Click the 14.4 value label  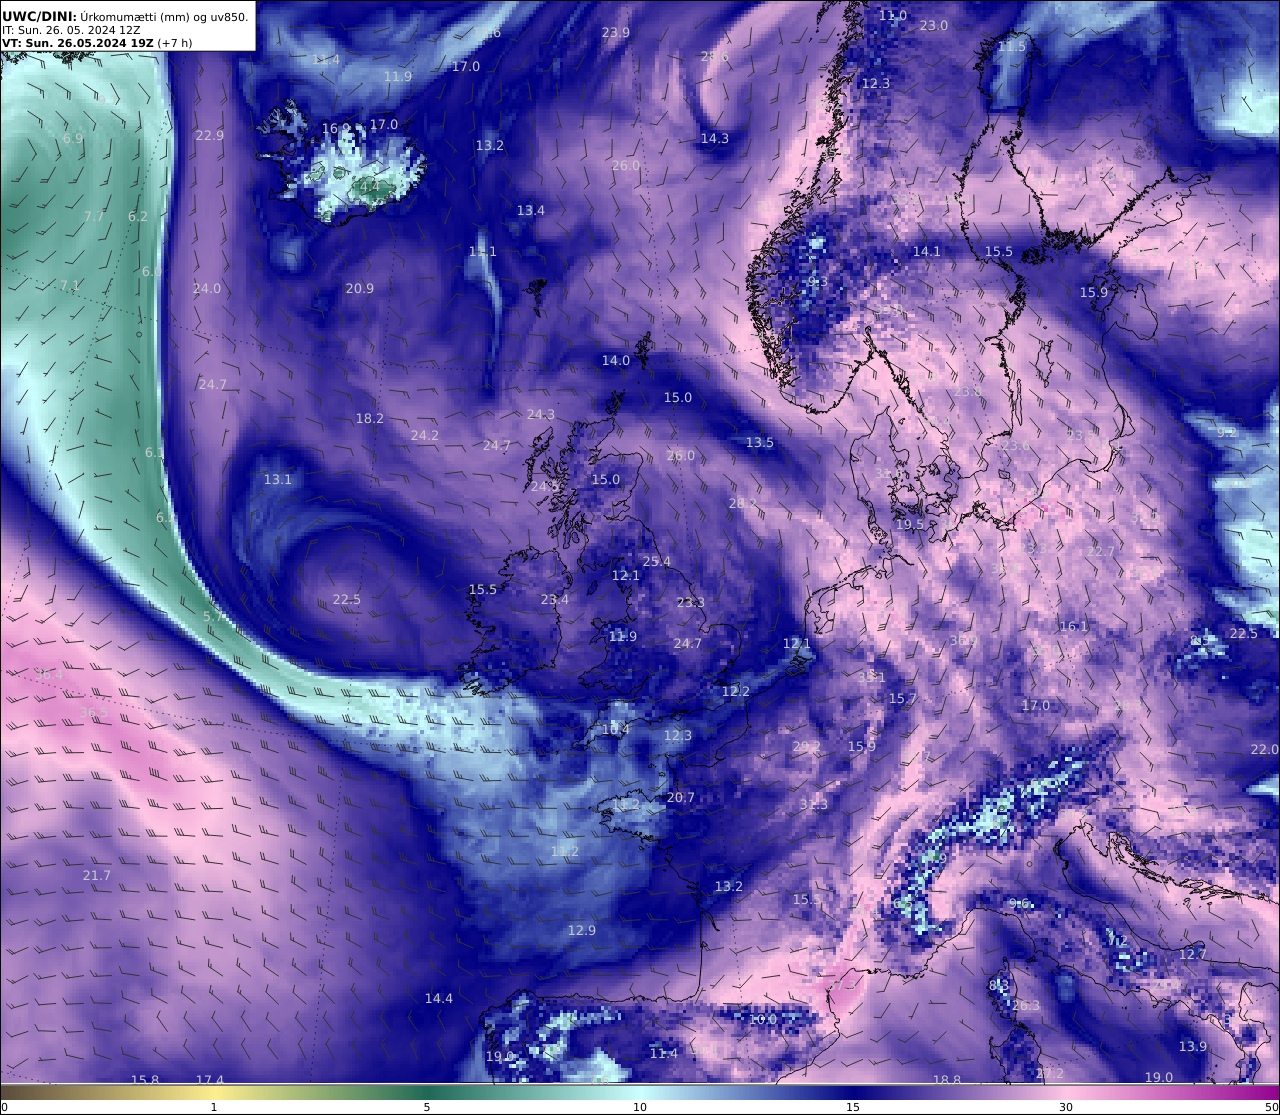point(438,998)
